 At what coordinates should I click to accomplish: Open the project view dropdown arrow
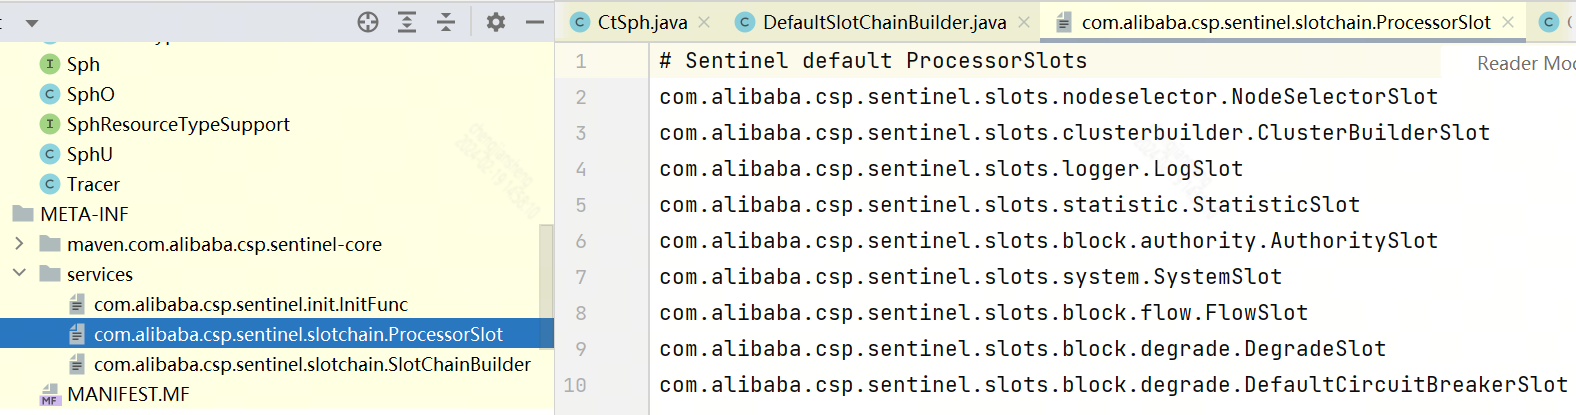pyautogui.click(x=32, y=23)
